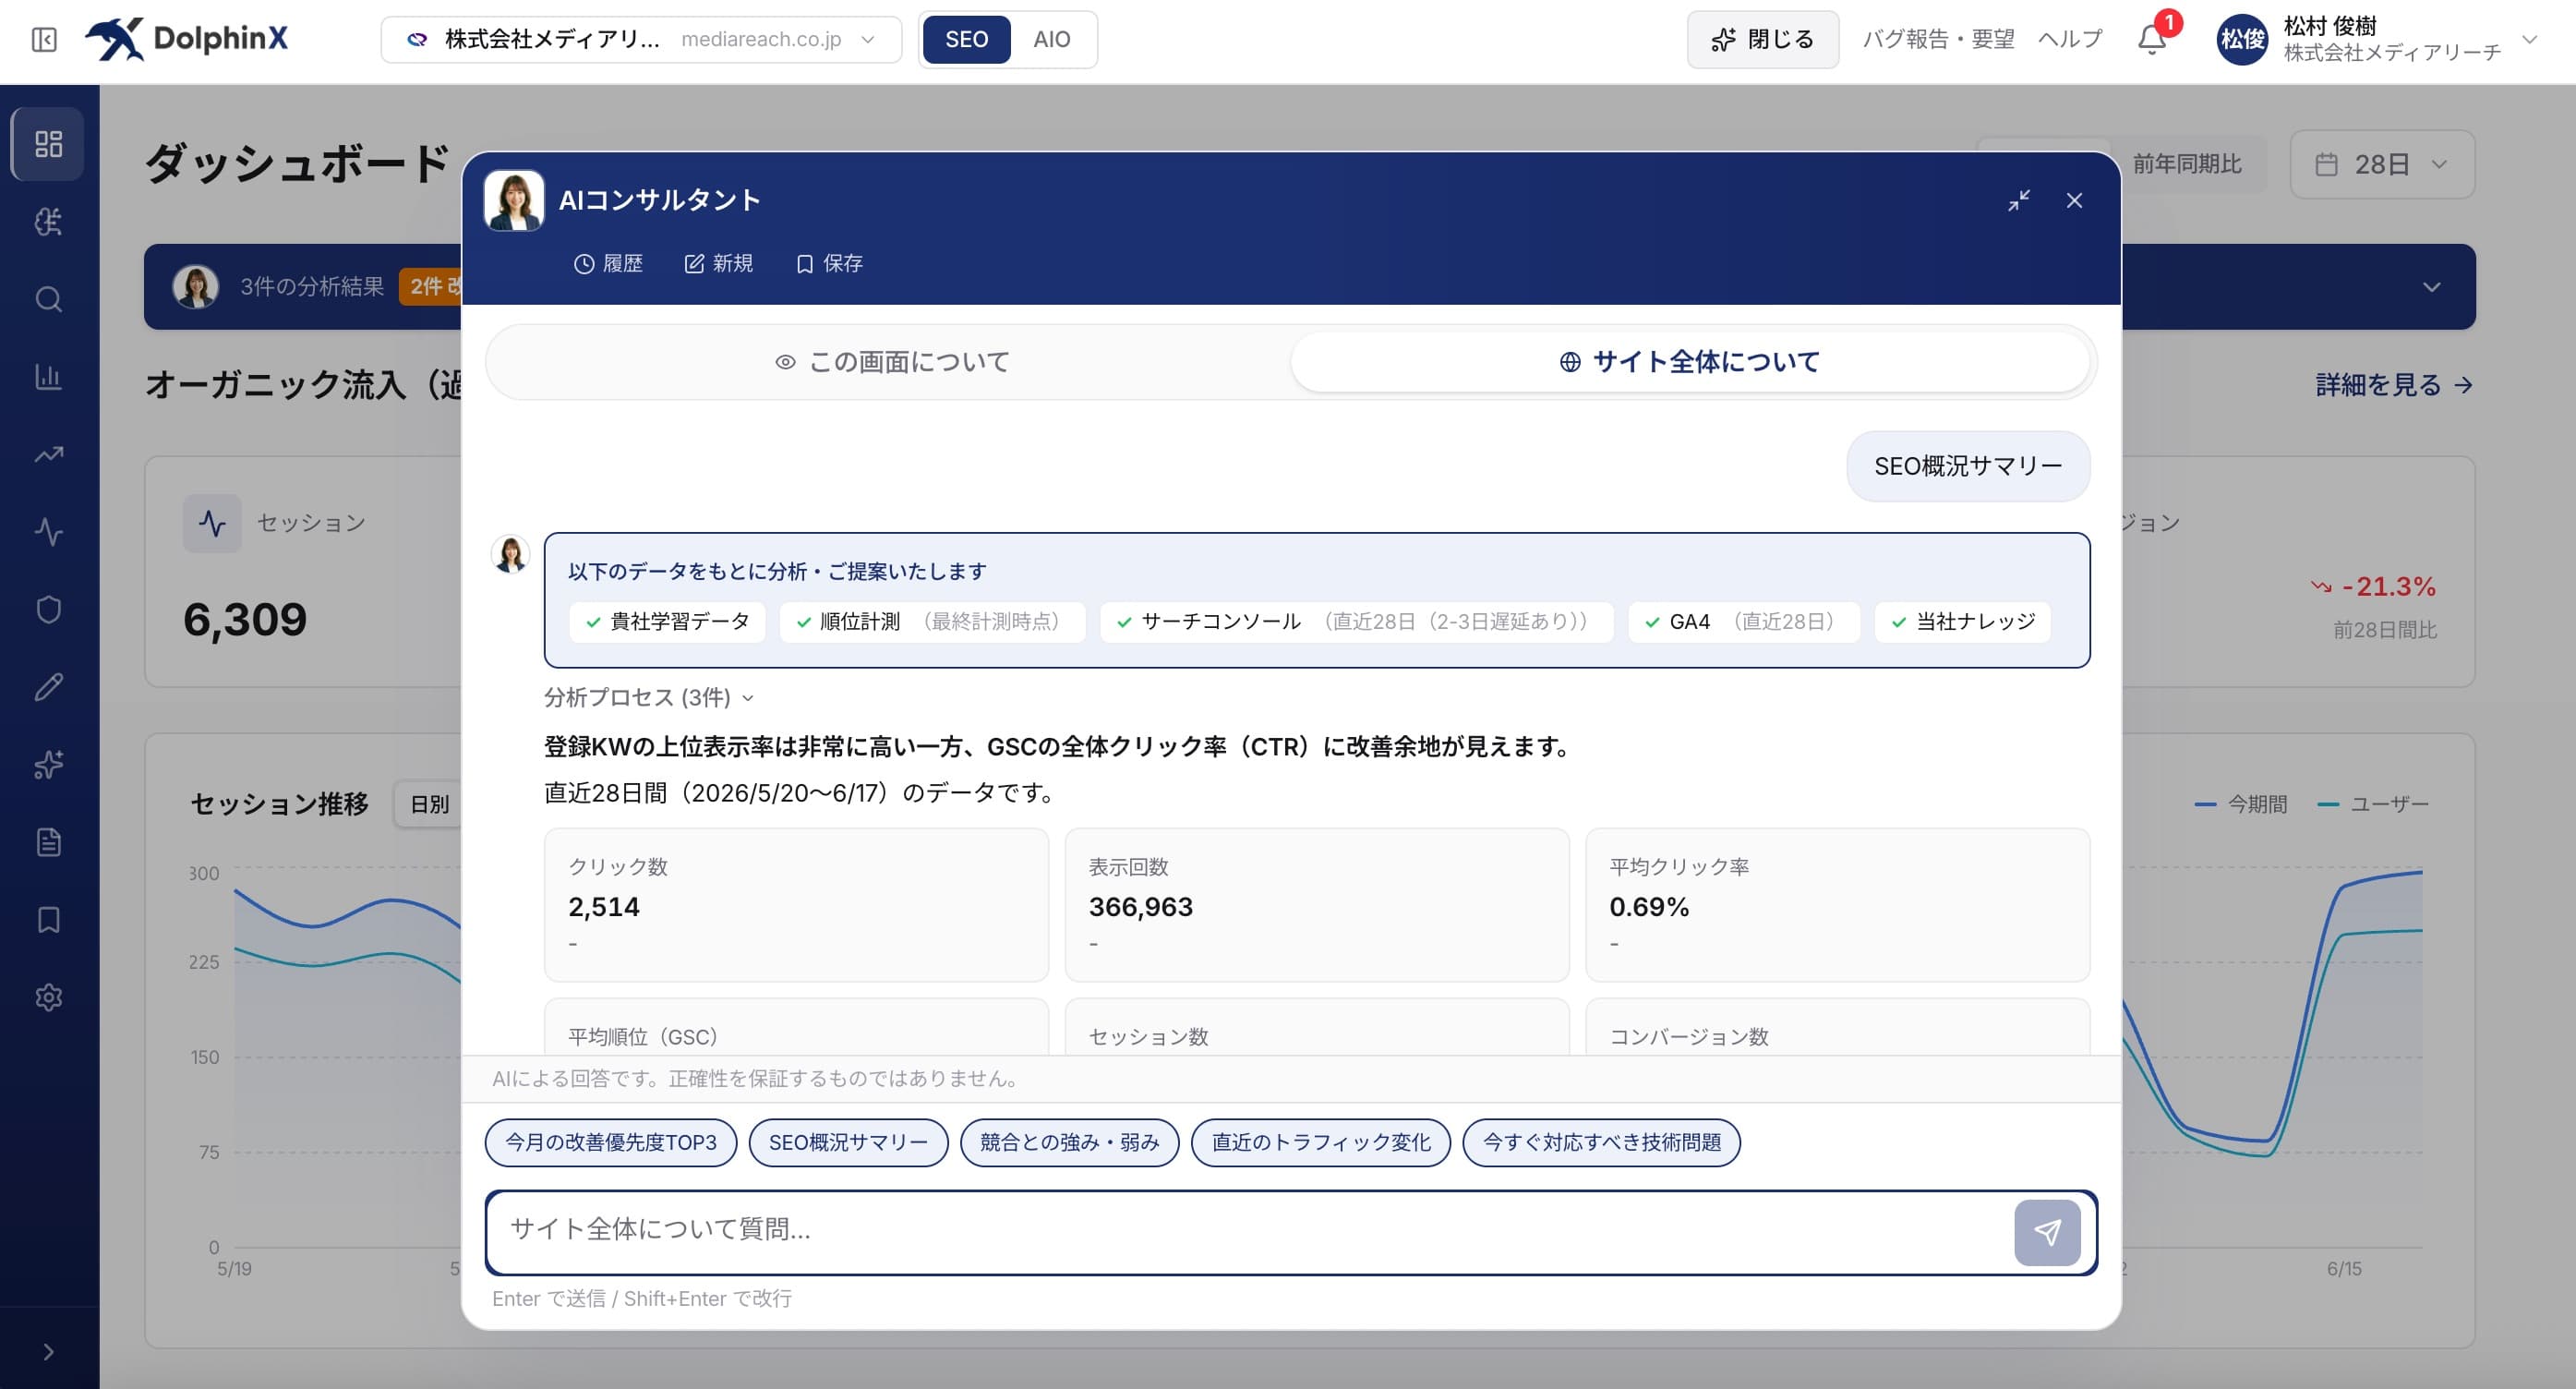The image size is (2576, 1389).
Task: Click the DolphinX logo
Action: pyautogui.click(x=187, y=39)
